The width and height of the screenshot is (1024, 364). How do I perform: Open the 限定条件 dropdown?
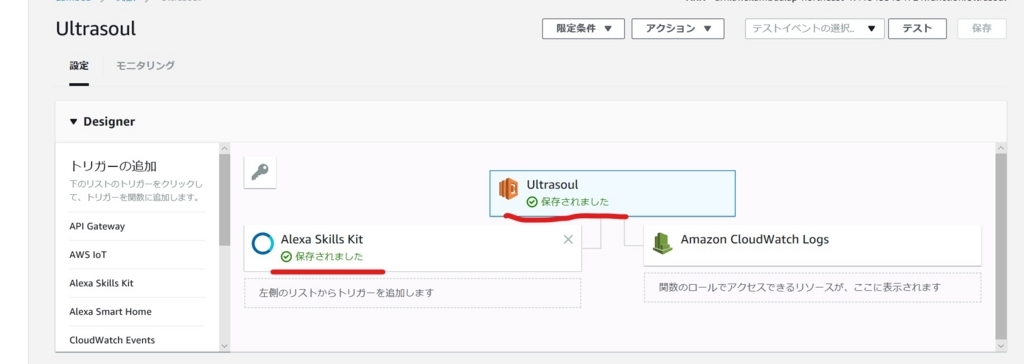tap(583, 29)
